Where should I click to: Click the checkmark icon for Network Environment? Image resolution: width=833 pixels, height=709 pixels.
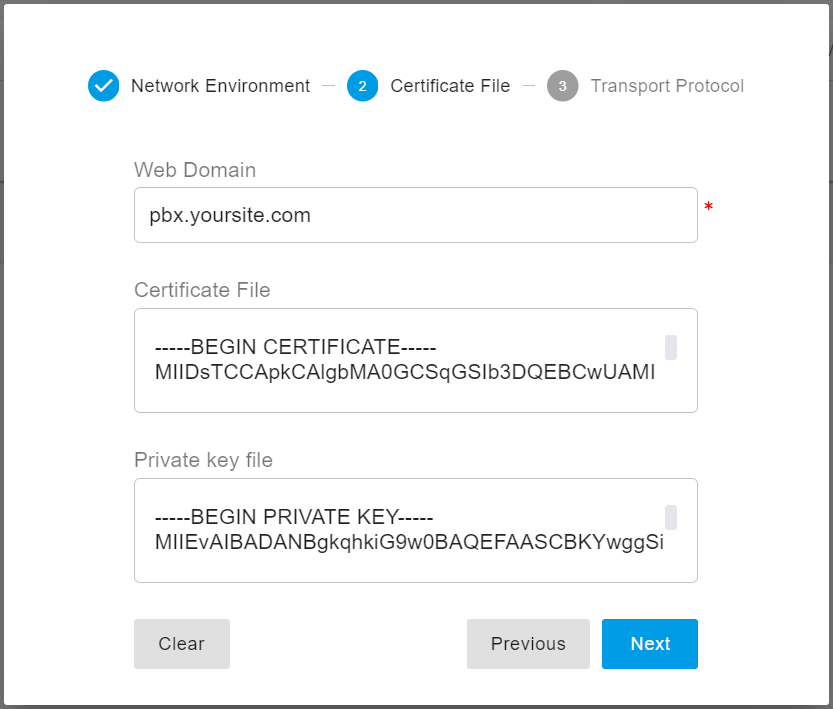pyautogui.click(x=103, y=86)
